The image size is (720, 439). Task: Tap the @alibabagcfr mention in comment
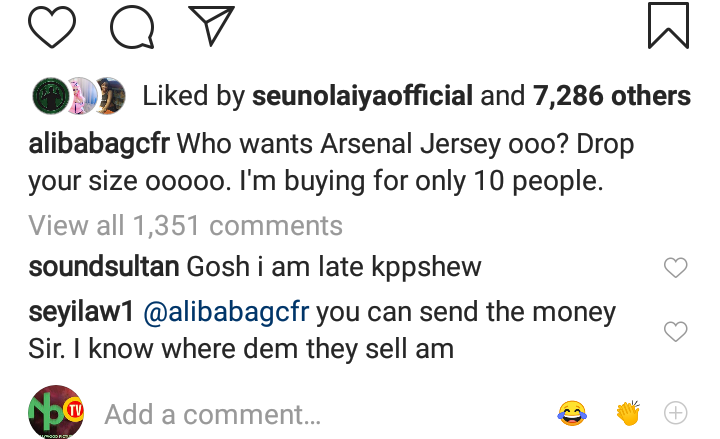[229, 313]
